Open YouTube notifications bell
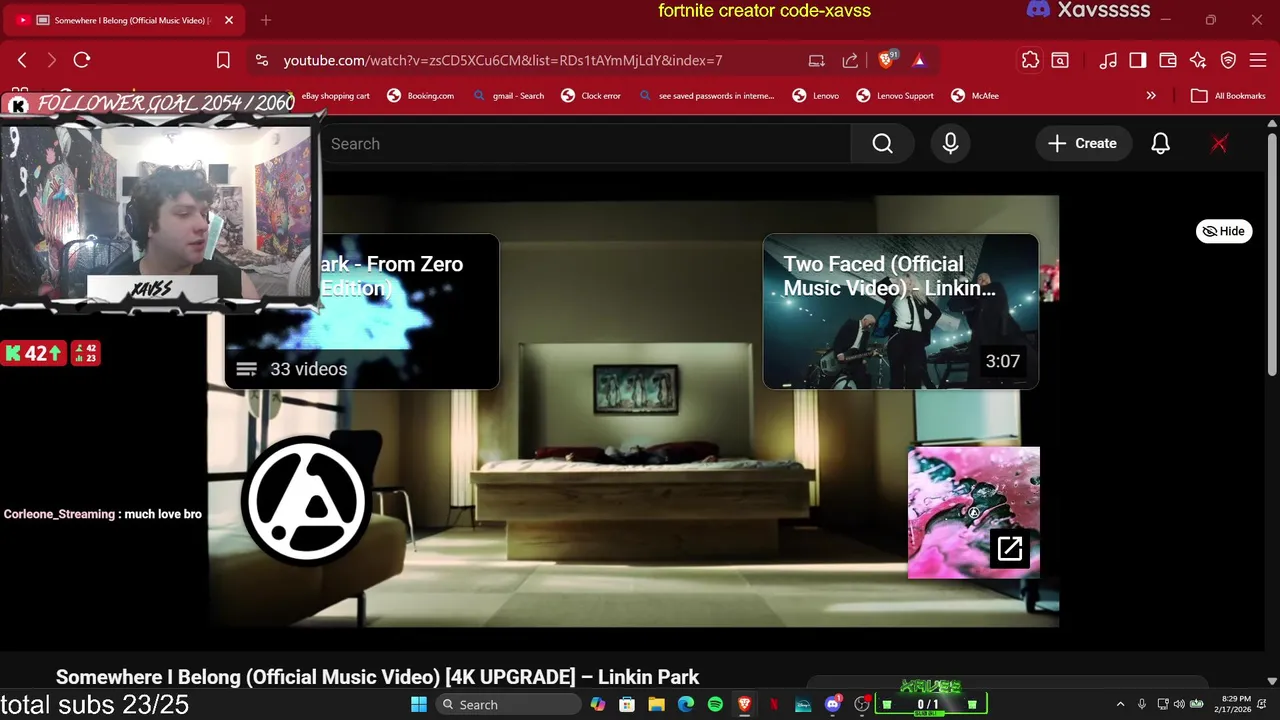Image resolution: width=1280 pixels, height=720 pixels. tap(1160, 144)
